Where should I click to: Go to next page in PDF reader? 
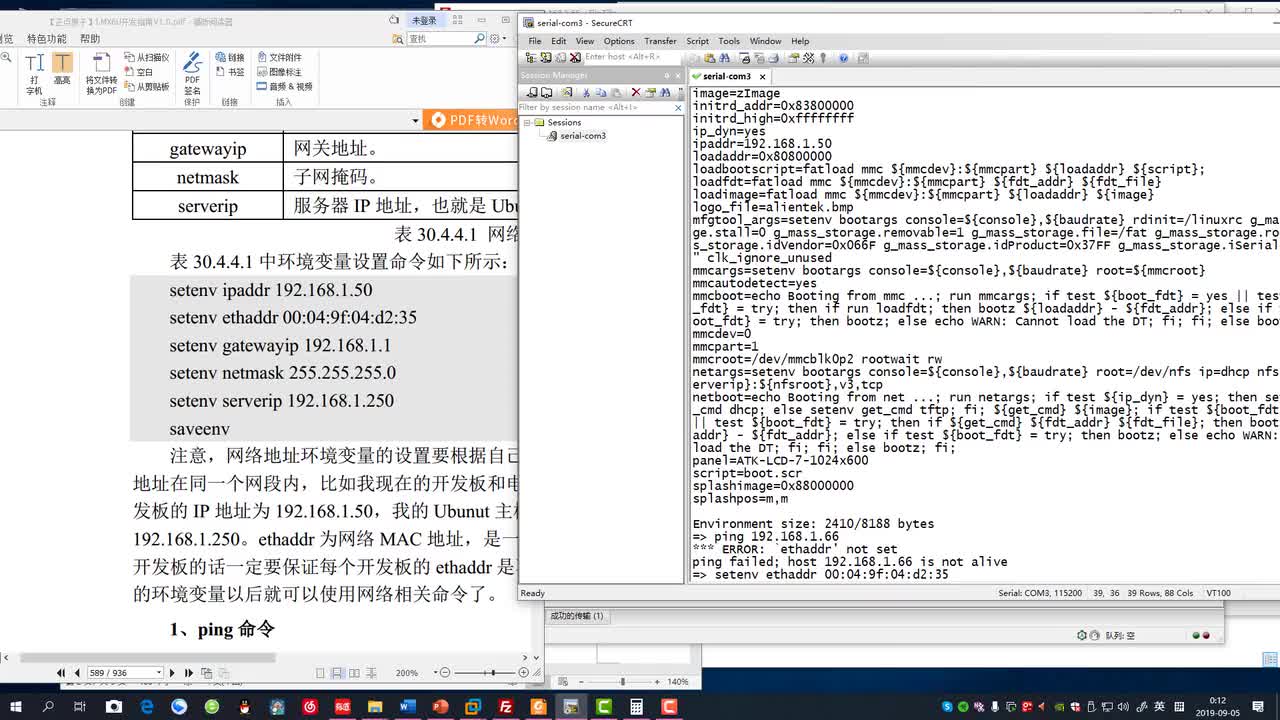pos(172,673)
